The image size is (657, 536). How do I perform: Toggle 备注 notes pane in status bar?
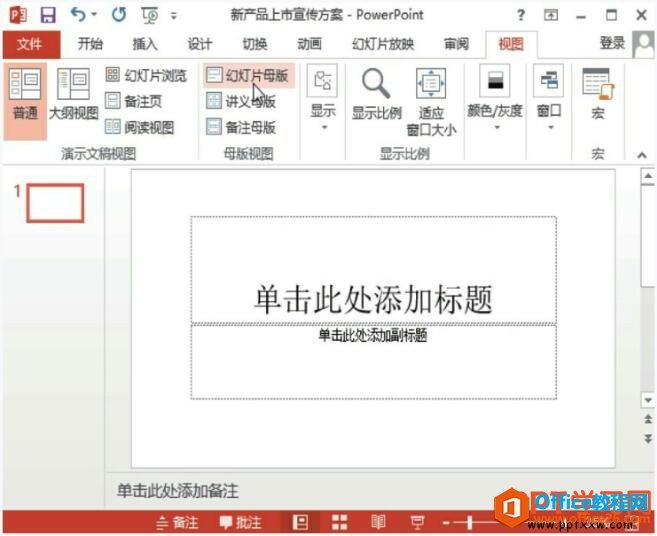click(177, 523)
